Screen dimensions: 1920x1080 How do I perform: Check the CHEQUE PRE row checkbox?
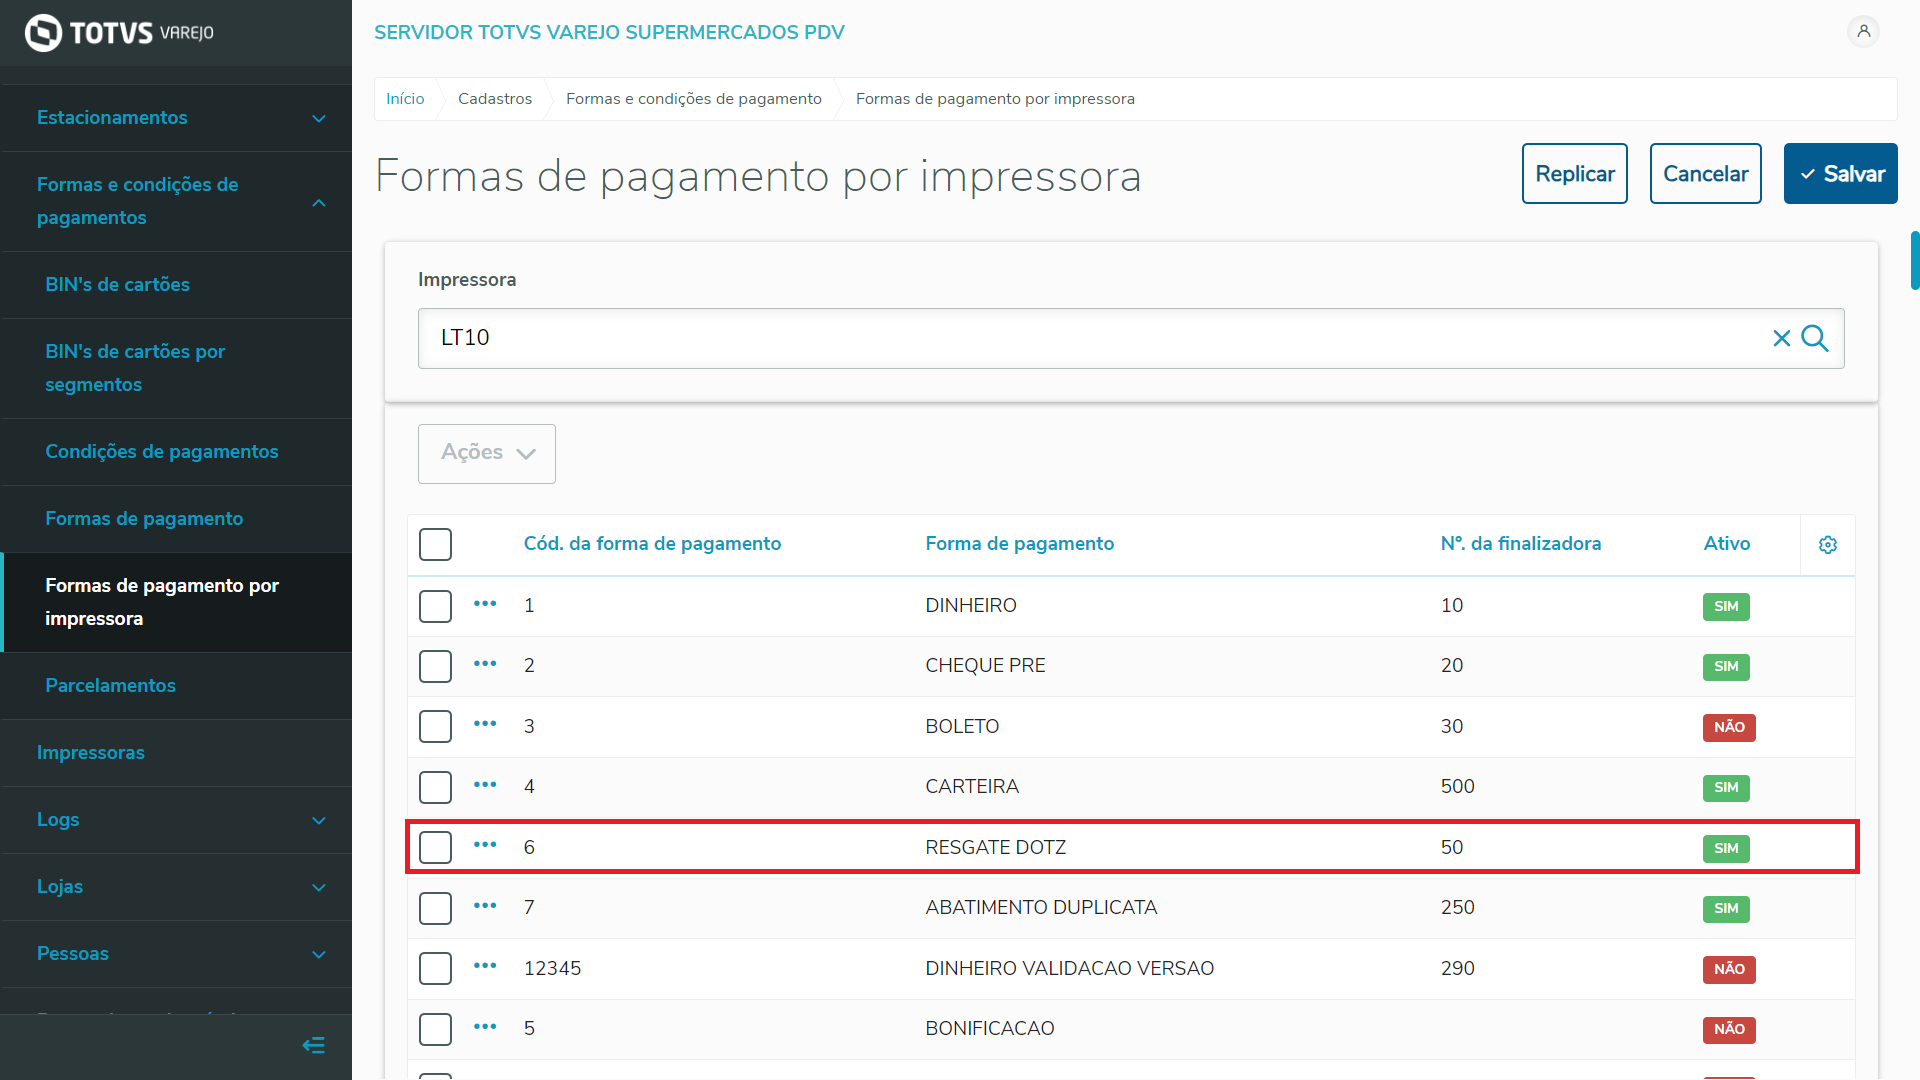[x=435, y=666]
